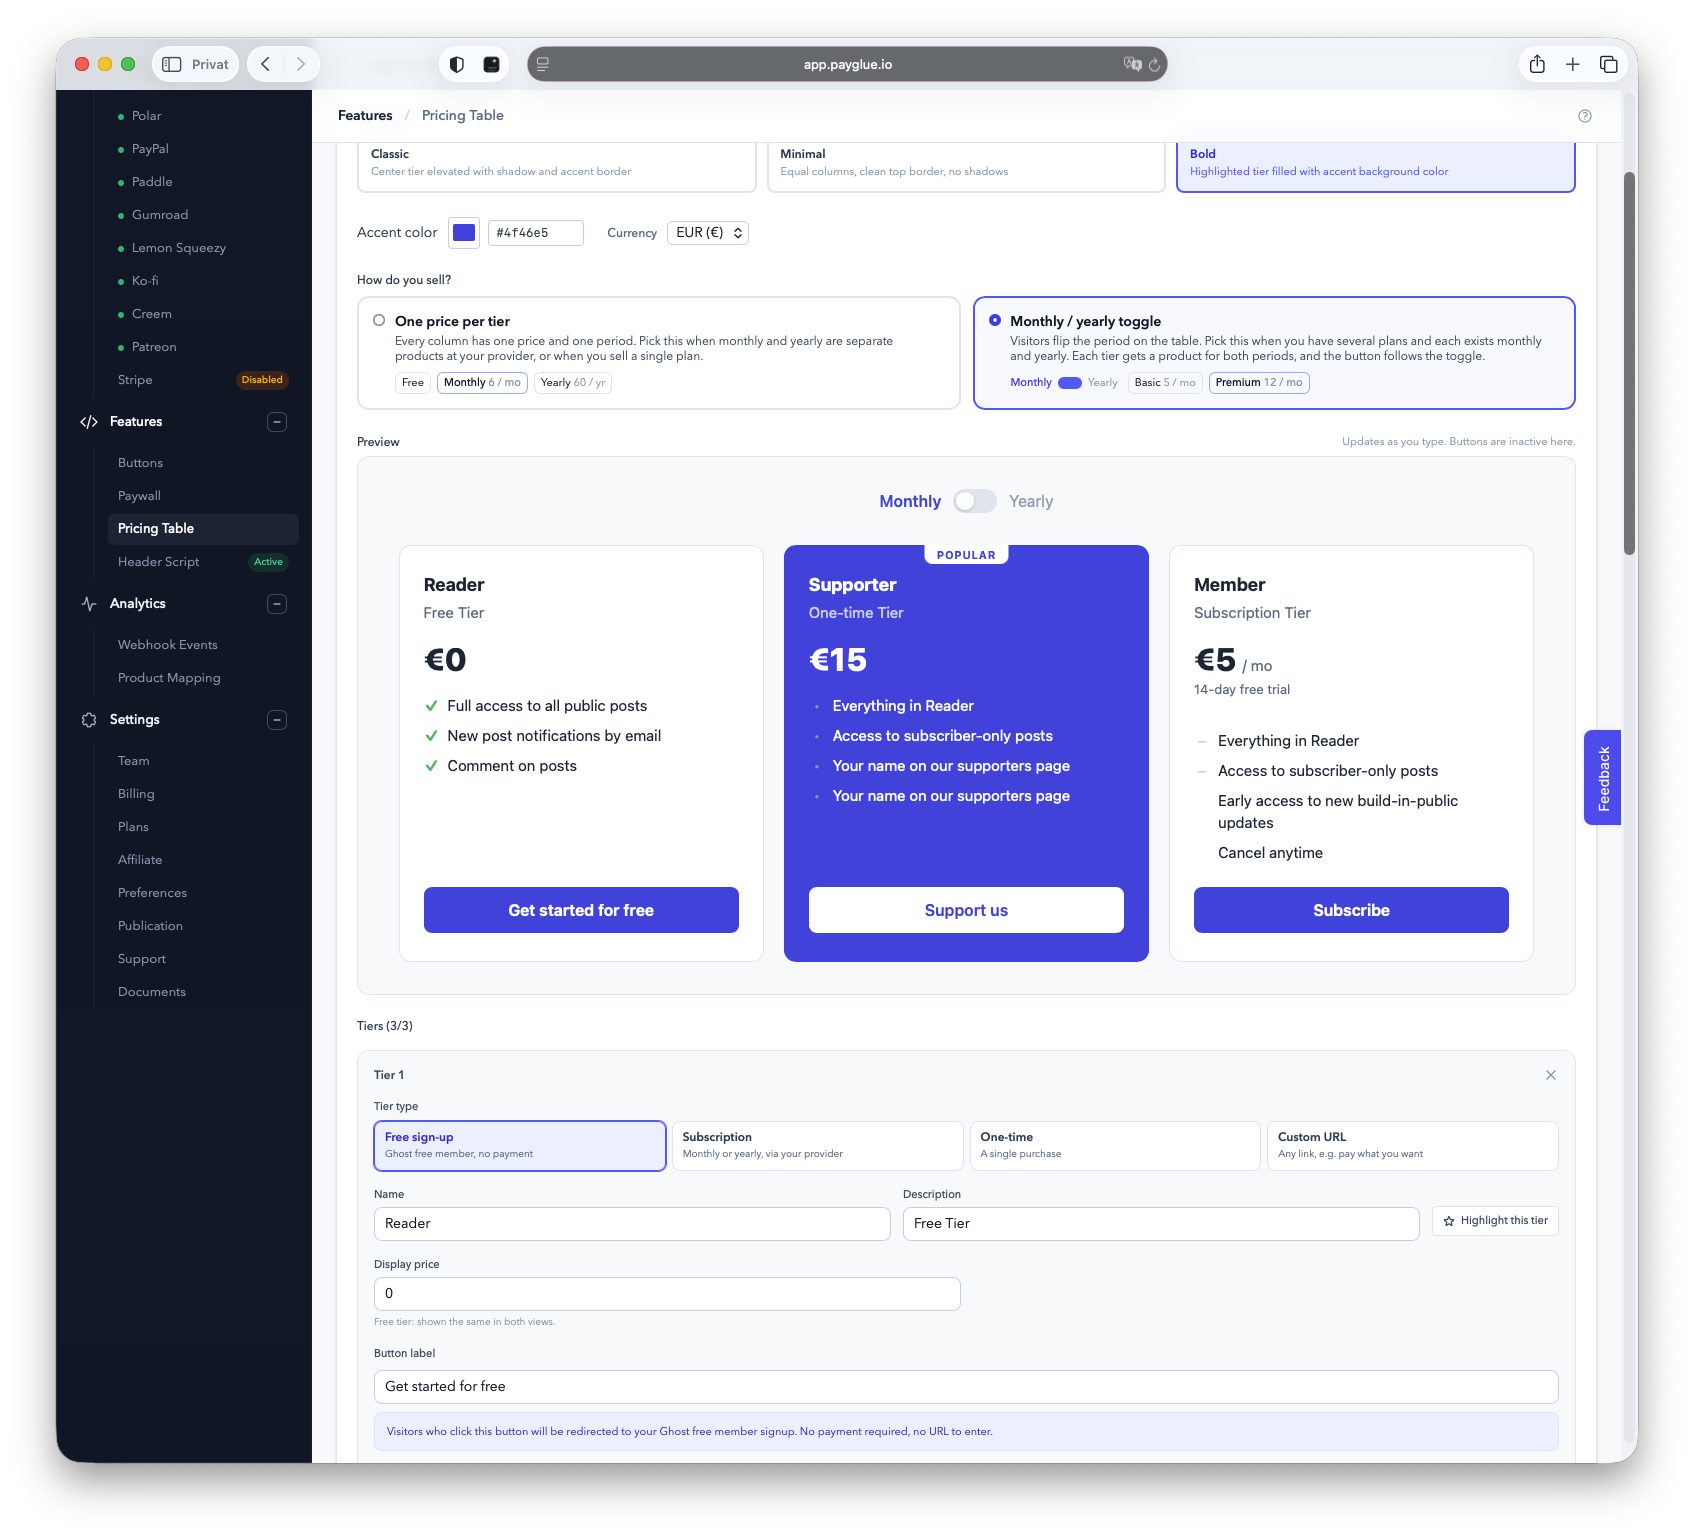
Task: Open the vertical Feedback tab
Action: pyautogui.click(x=1602, y=778)
